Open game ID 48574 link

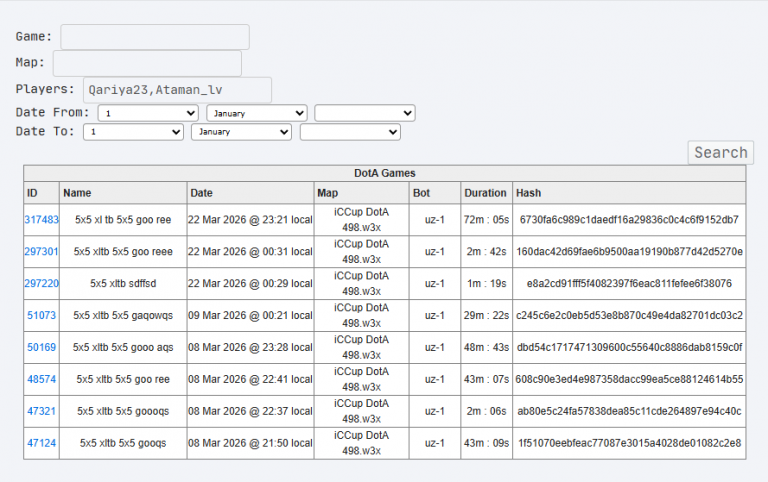42,379
